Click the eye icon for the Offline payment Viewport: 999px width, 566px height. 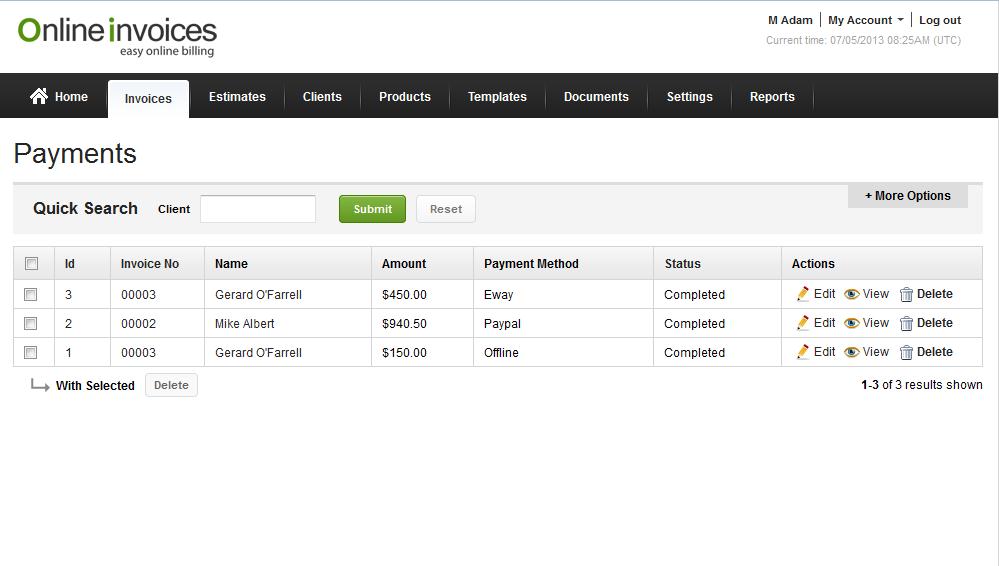852,352
